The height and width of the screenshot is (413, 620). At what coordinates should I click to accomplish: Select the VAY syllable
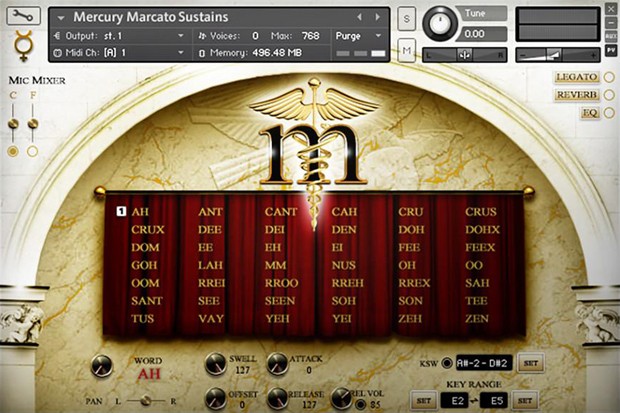pyautogui.click(x=211, y=319)
